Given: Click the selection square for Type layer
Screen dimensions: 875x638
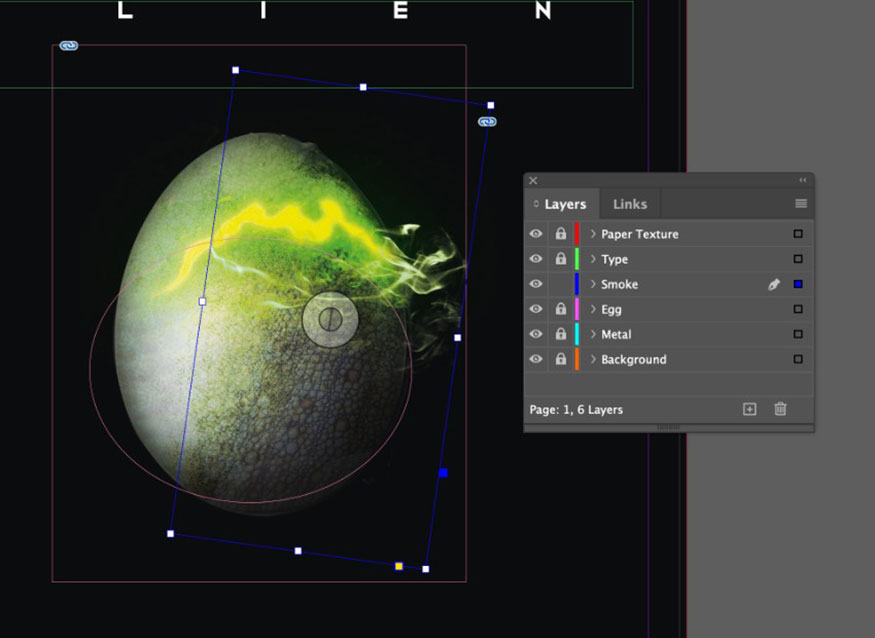Looking at the screenshot, I should point(798,259).
